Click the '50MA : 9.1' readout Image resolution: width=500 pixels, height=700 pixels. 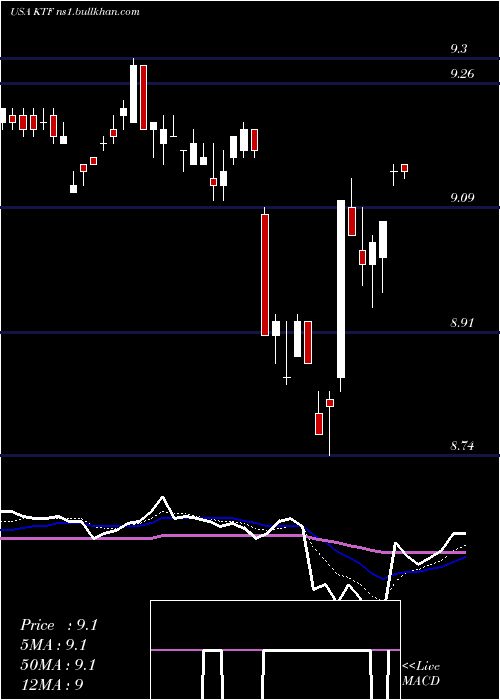58,665
